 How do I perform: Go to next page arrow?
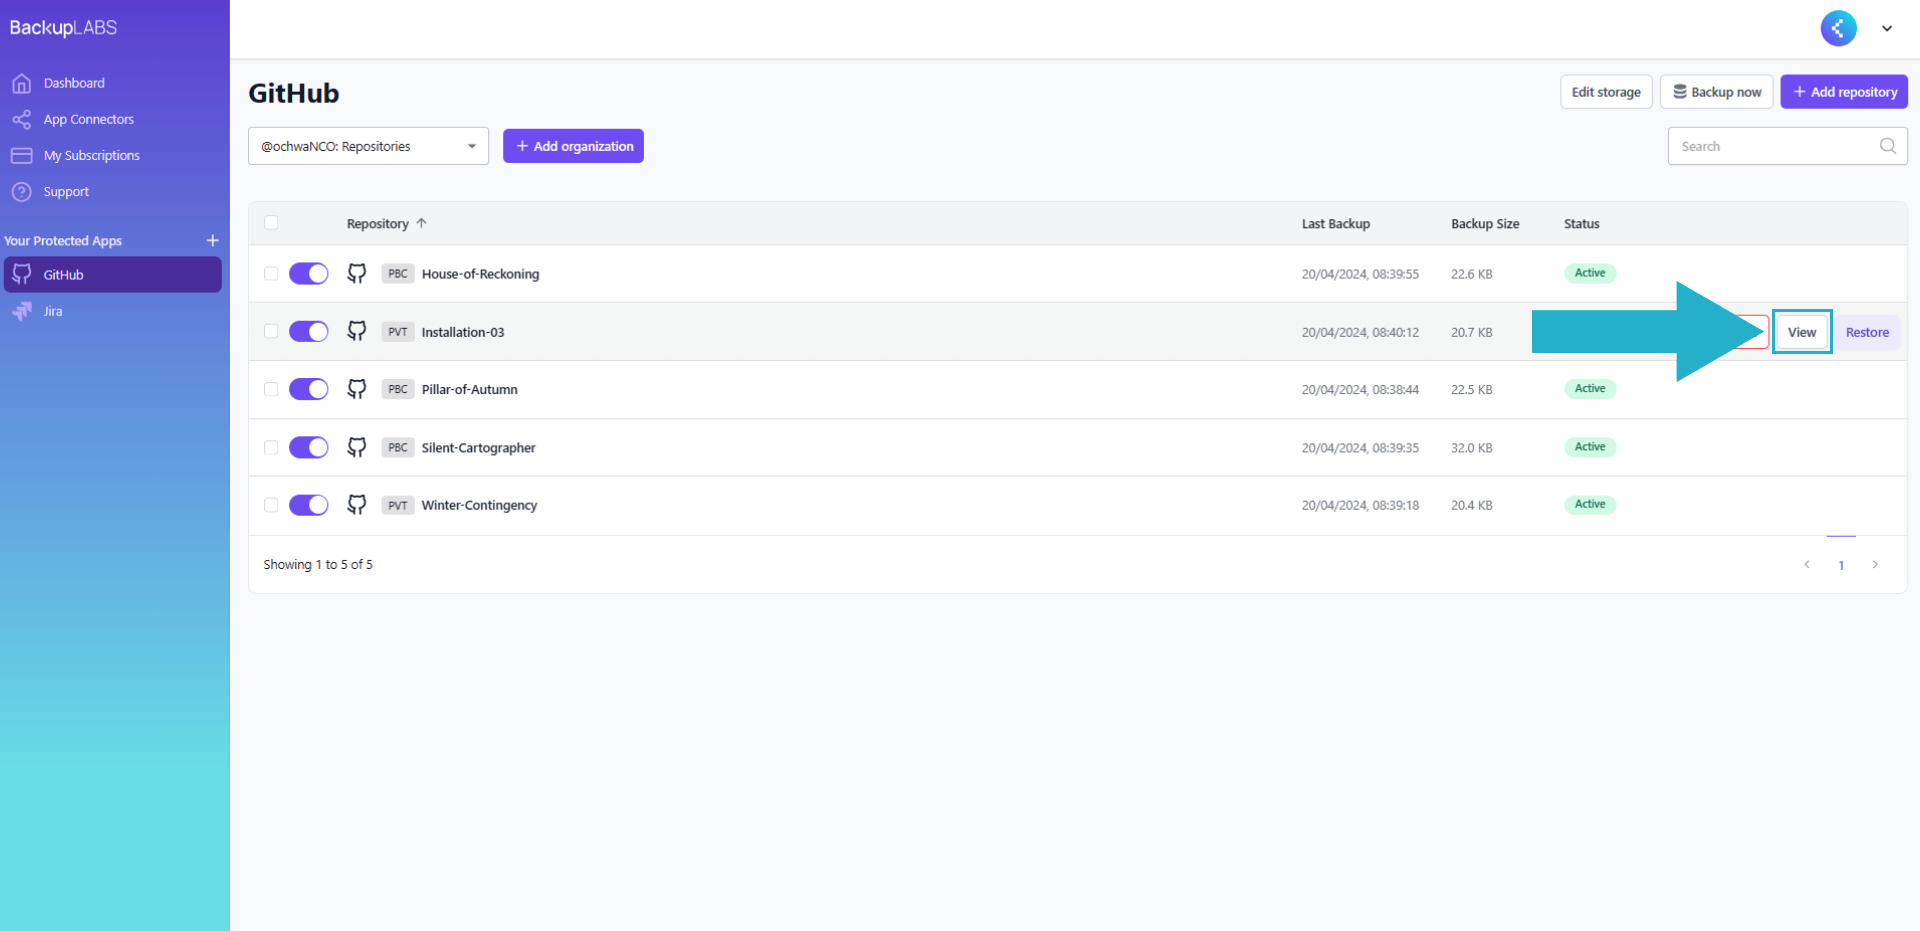[1875, 565]
